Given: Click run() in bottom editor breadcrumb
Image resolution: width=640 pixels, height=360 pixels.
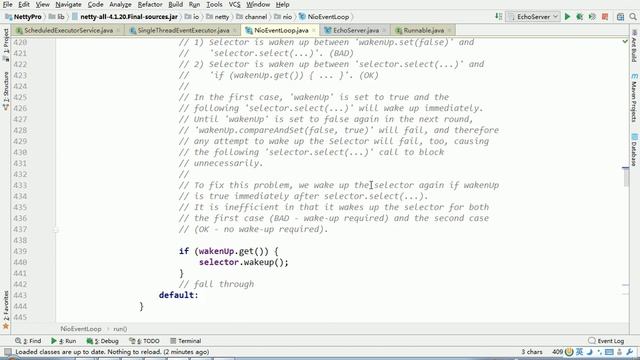Looking at the screenshot, I should click(120, 329).
